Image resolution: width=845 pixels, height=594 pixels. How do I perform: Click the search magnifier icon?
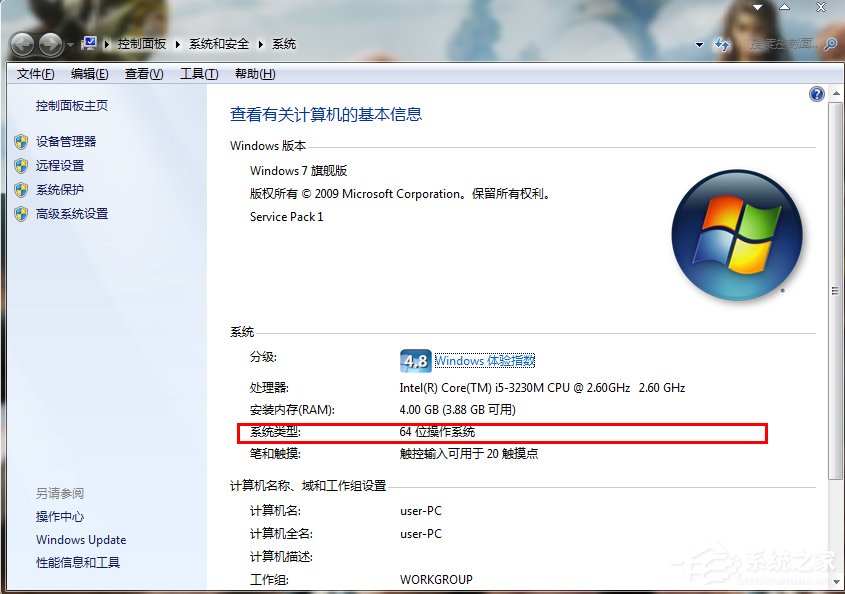point(829,45)
